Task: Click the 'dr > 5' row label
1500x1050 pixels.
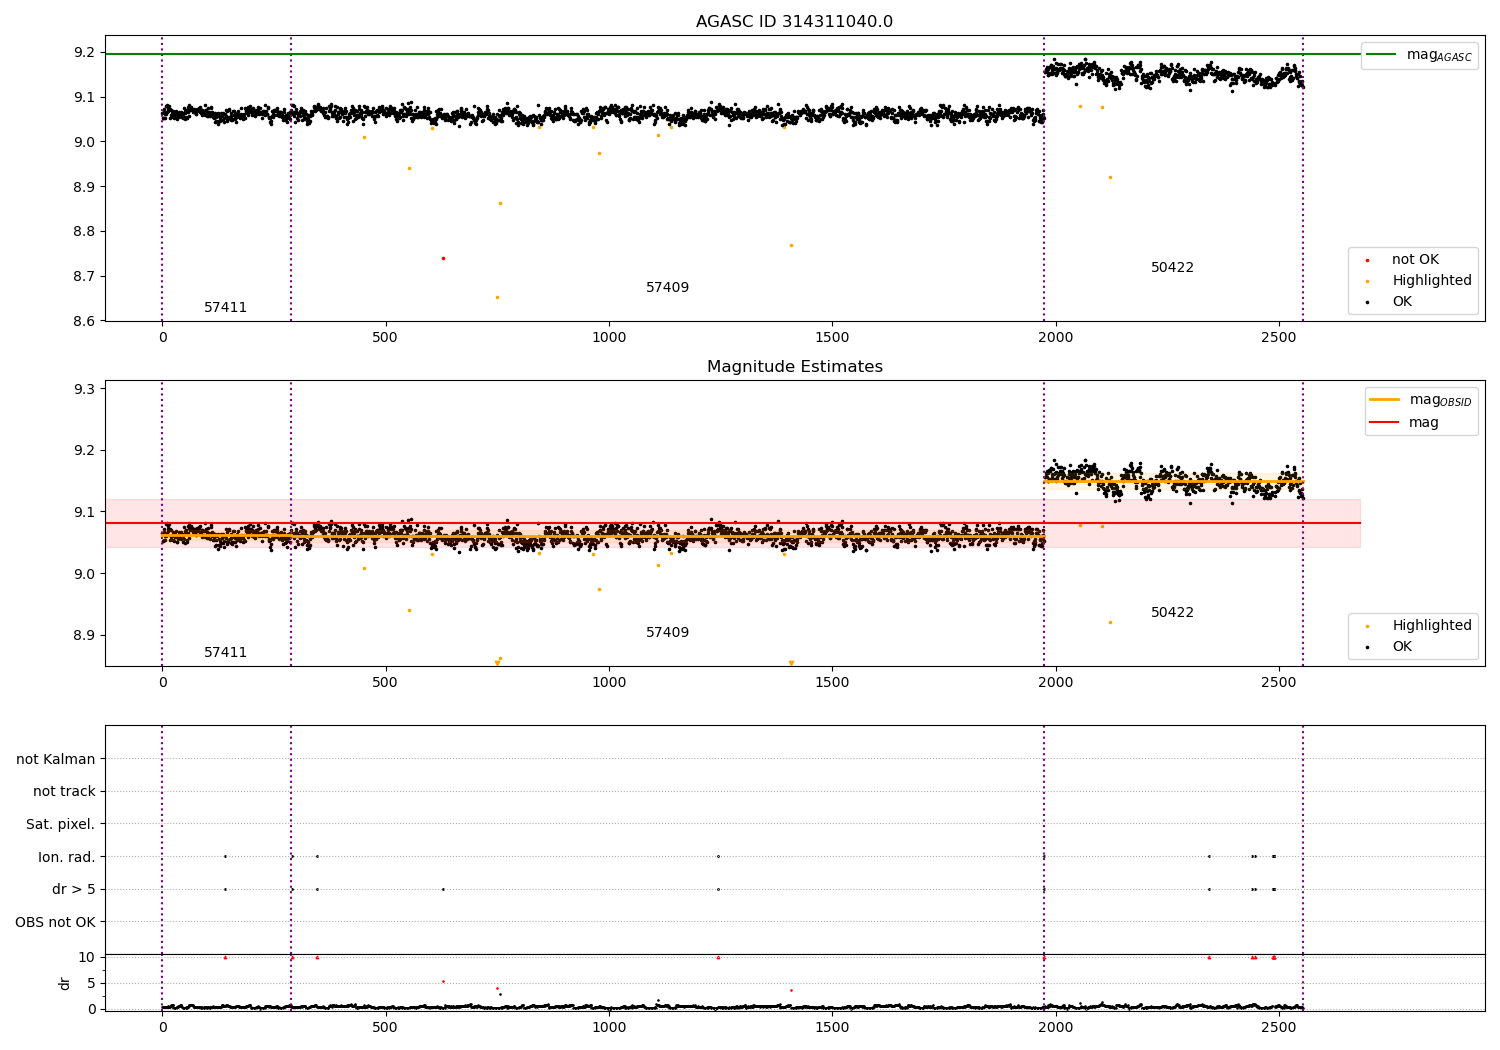Action: (74, 890)
